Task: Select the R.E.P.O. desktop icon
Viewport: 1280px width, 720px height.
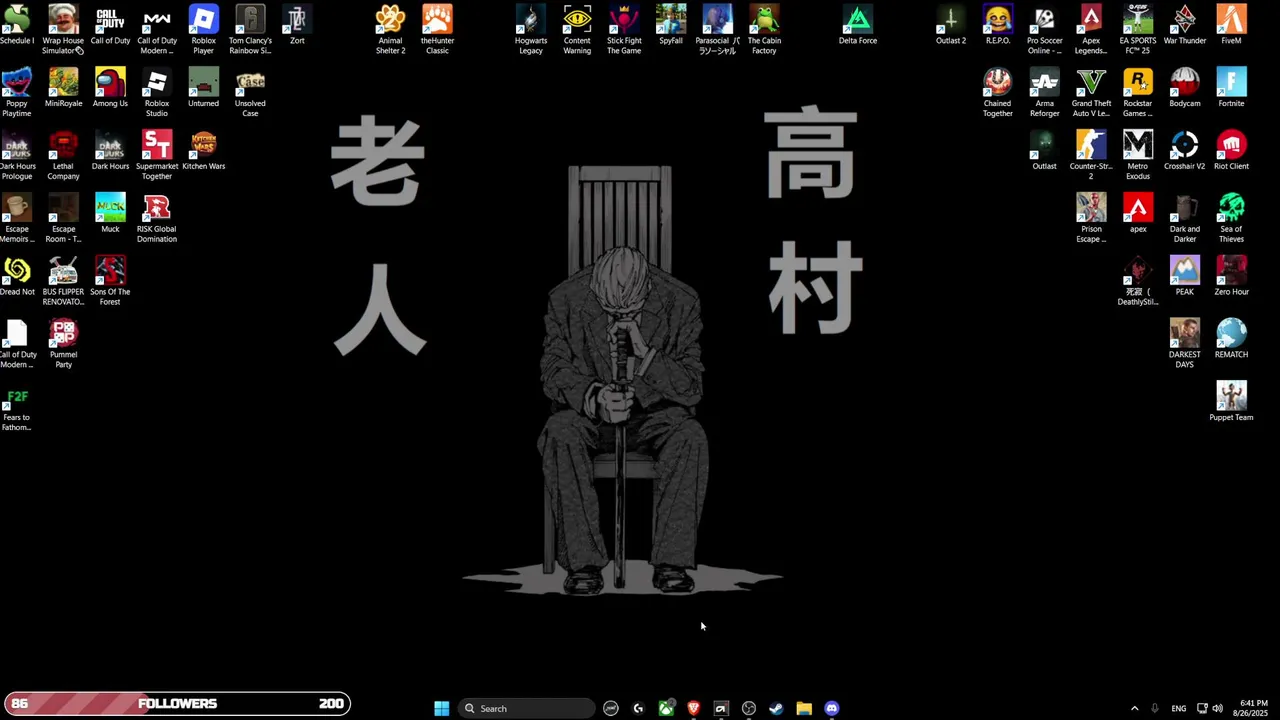Action: pos(998,26)
